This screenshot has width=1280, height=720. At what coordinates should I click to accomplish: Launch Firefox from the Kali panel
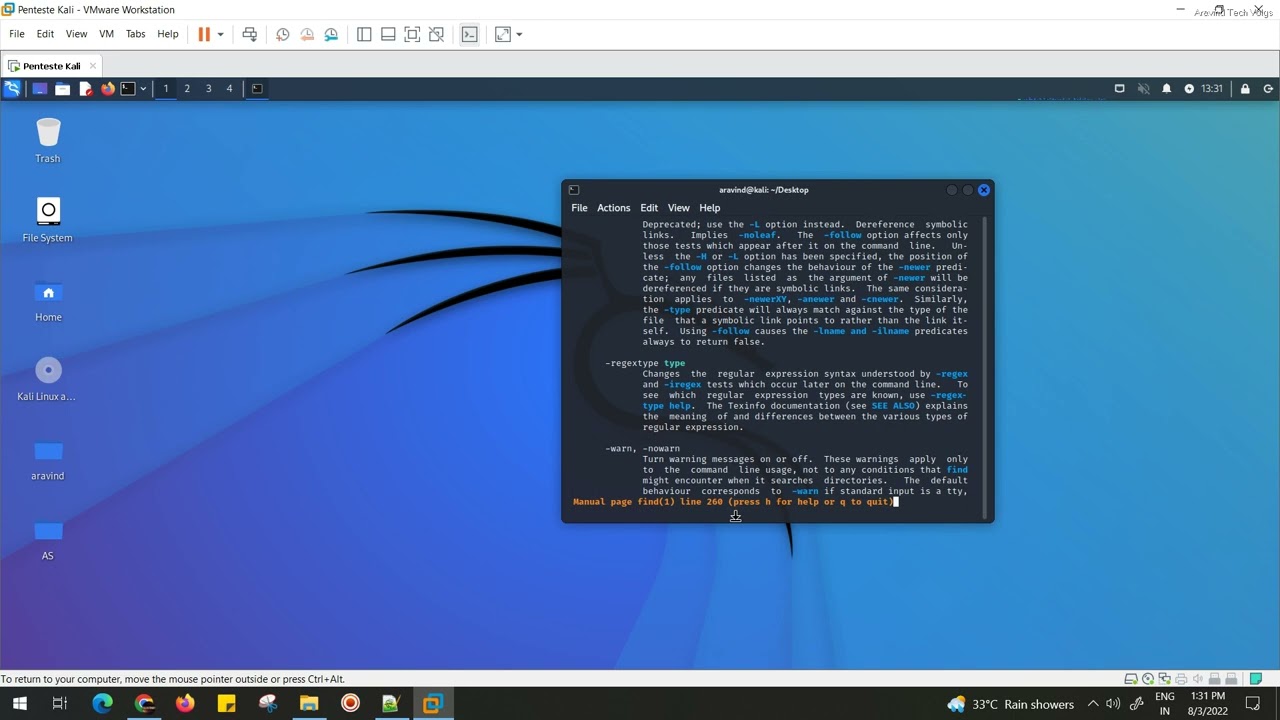108,88
